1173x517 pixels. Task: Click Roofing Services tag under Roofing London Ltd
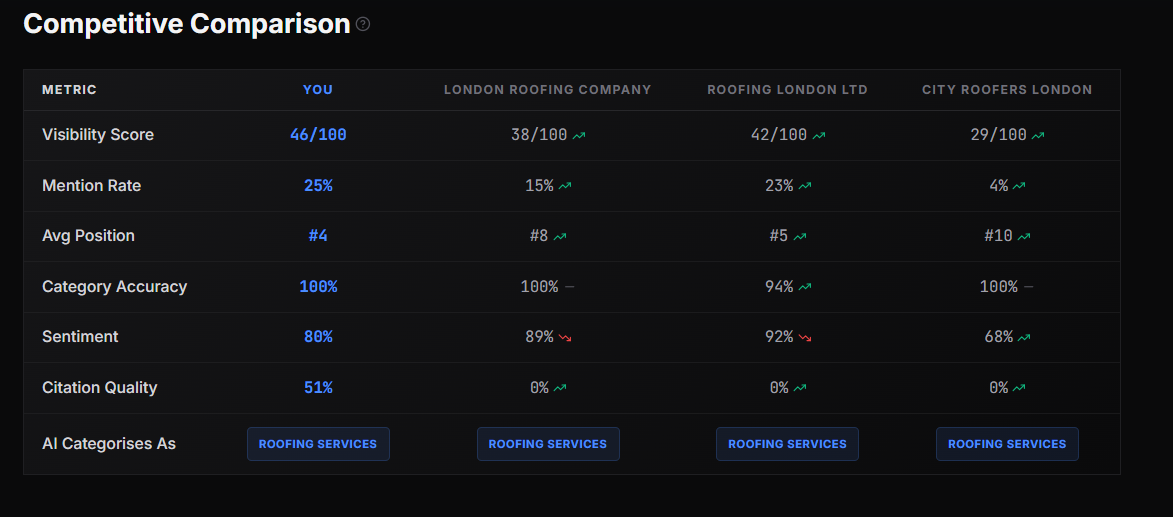coord(787,444)
